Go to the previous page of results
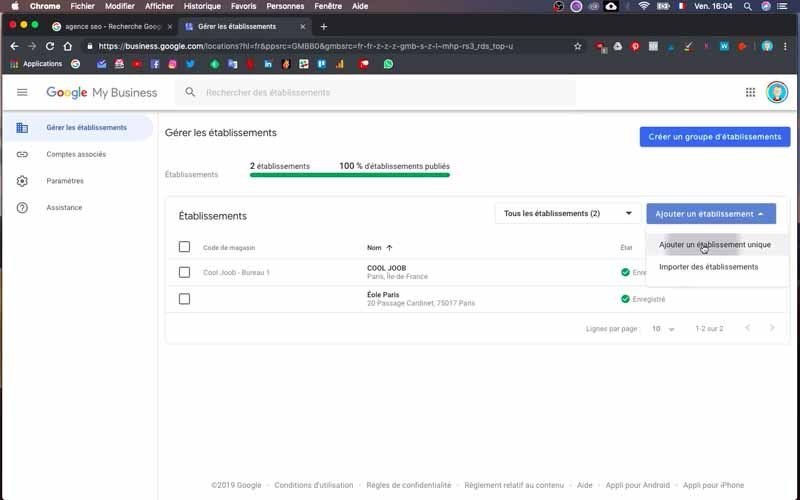The image size is (800, 500). (747, 328)
